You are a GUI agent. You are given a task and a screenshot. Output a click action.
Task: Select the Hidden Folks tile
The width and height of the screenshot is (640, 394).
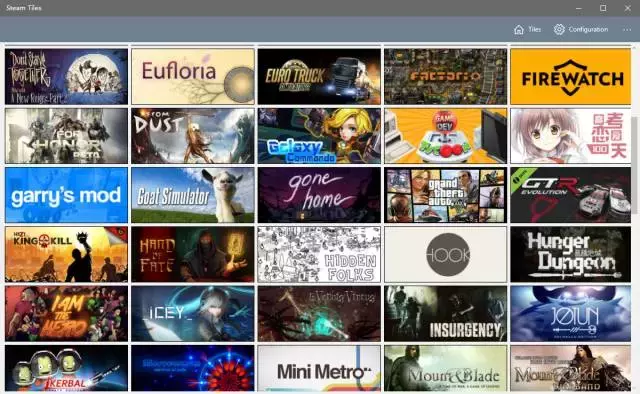tap(319, 254)
